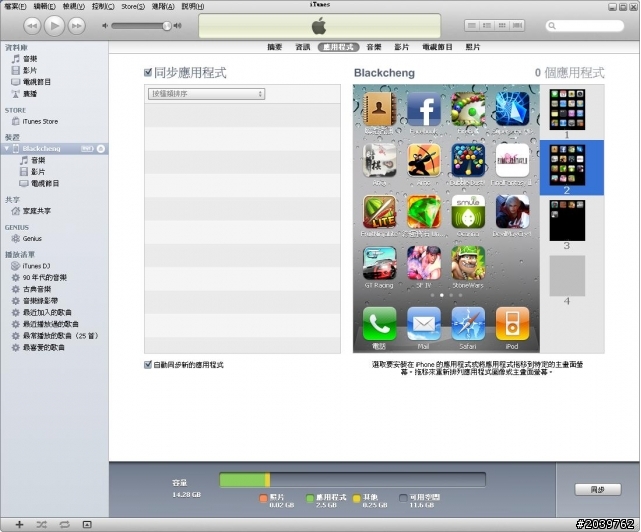Switch to the 摘要 tab

pyautogui.click(x=275, y=47)
